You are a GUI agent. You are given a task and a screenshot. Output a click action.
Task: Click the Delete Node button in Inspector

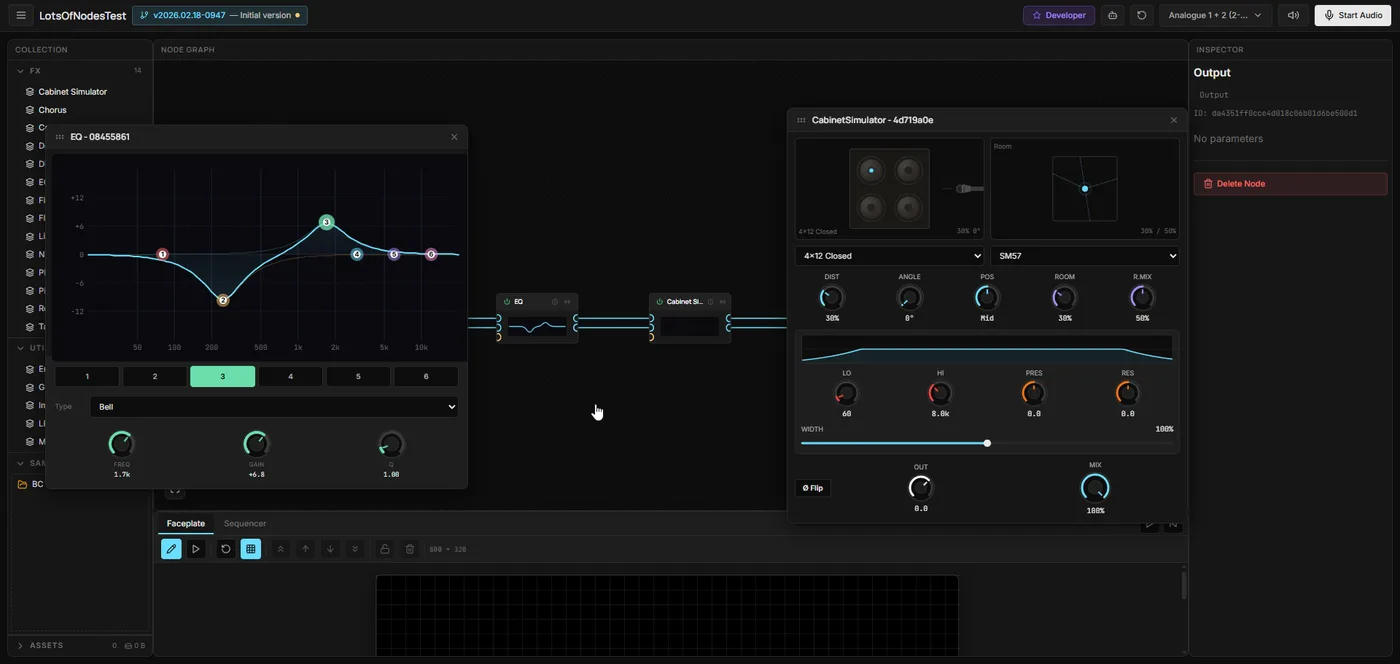(x=1289, y=183)
